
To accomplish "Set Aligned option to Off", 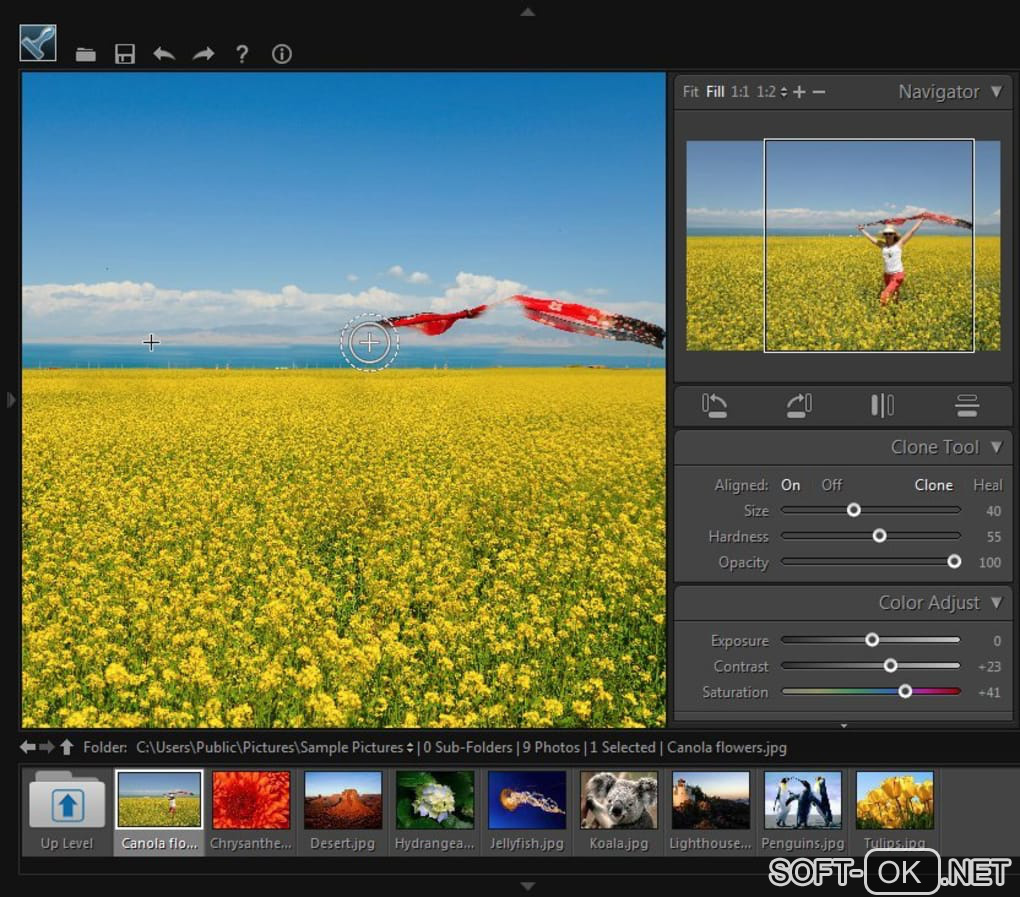I will [831, 485].
